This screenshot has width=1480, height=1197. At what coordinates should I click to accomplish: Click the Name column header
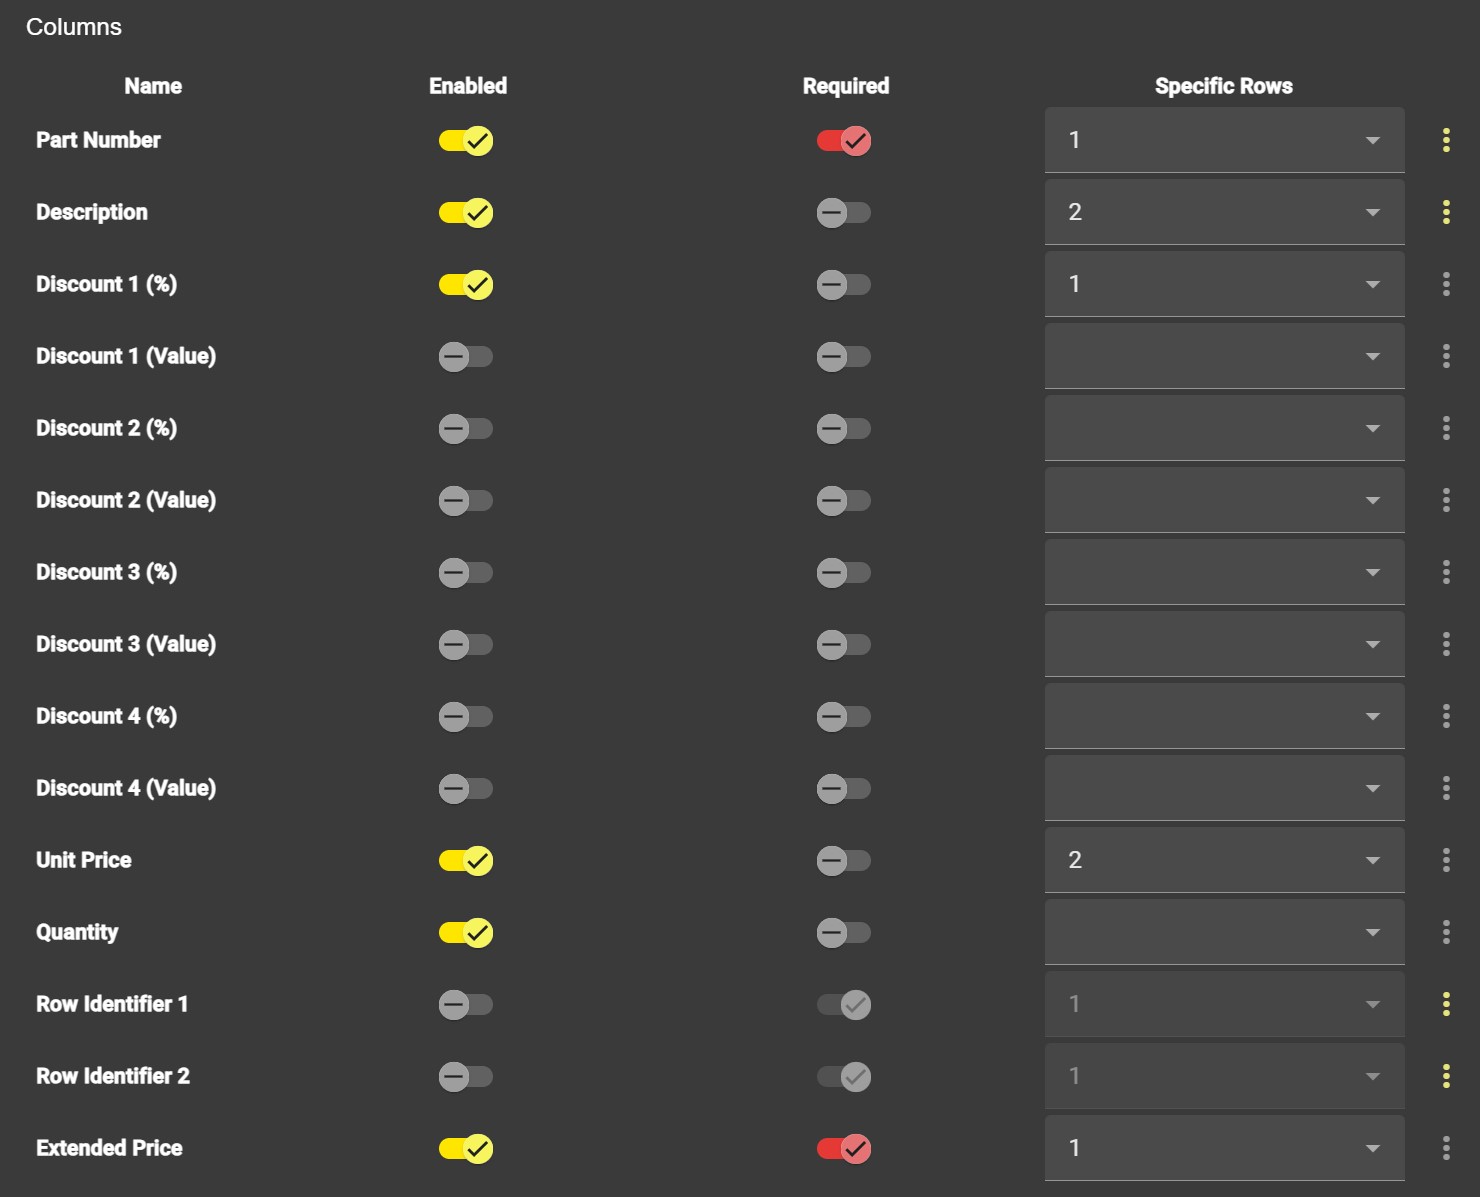point(152,86)
